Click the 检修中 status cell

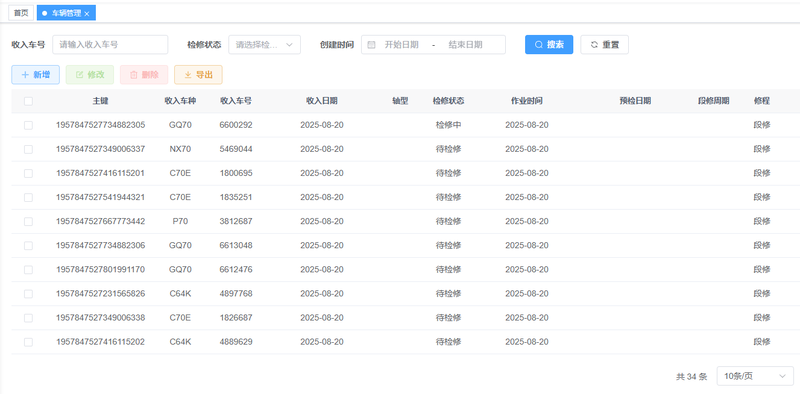448,125
